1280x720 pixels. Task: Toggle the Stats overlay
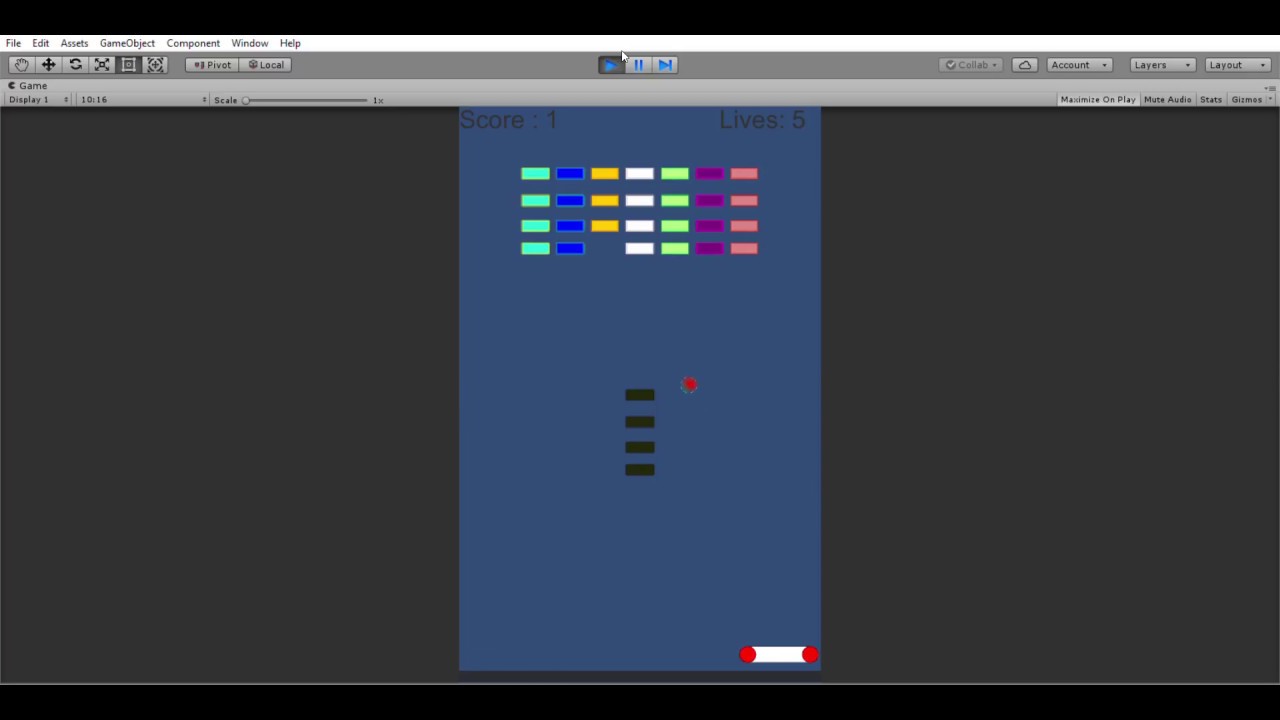(1211, 100)
